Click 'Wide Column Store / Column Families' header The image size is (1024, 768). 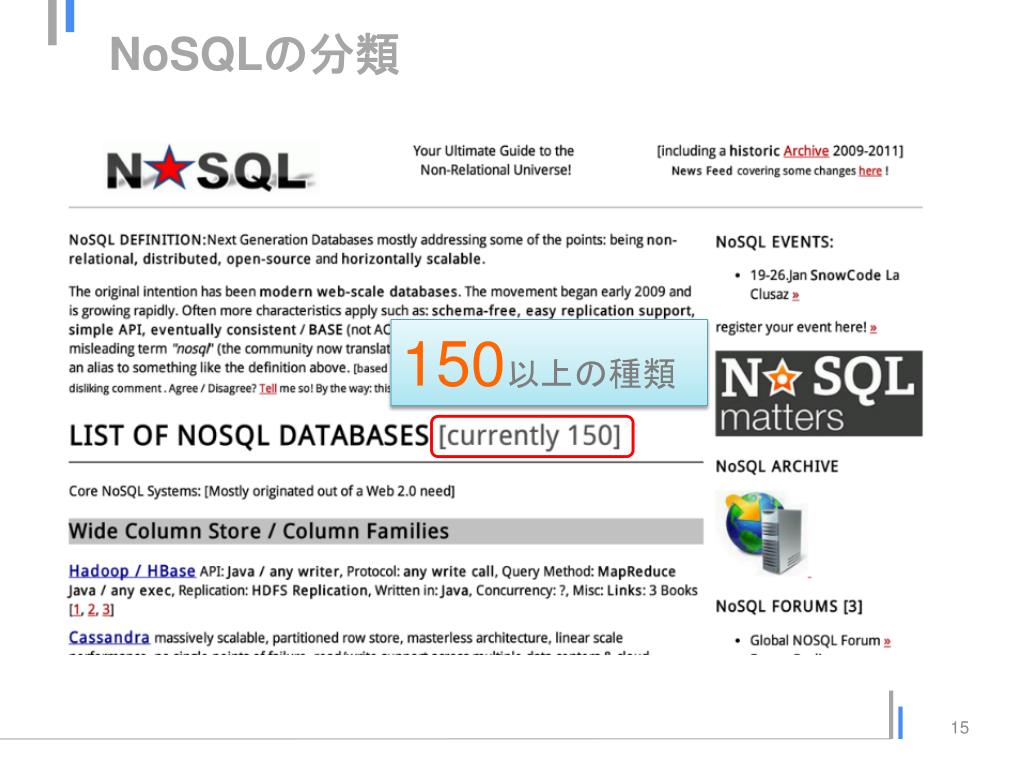[x=385, y=531]
